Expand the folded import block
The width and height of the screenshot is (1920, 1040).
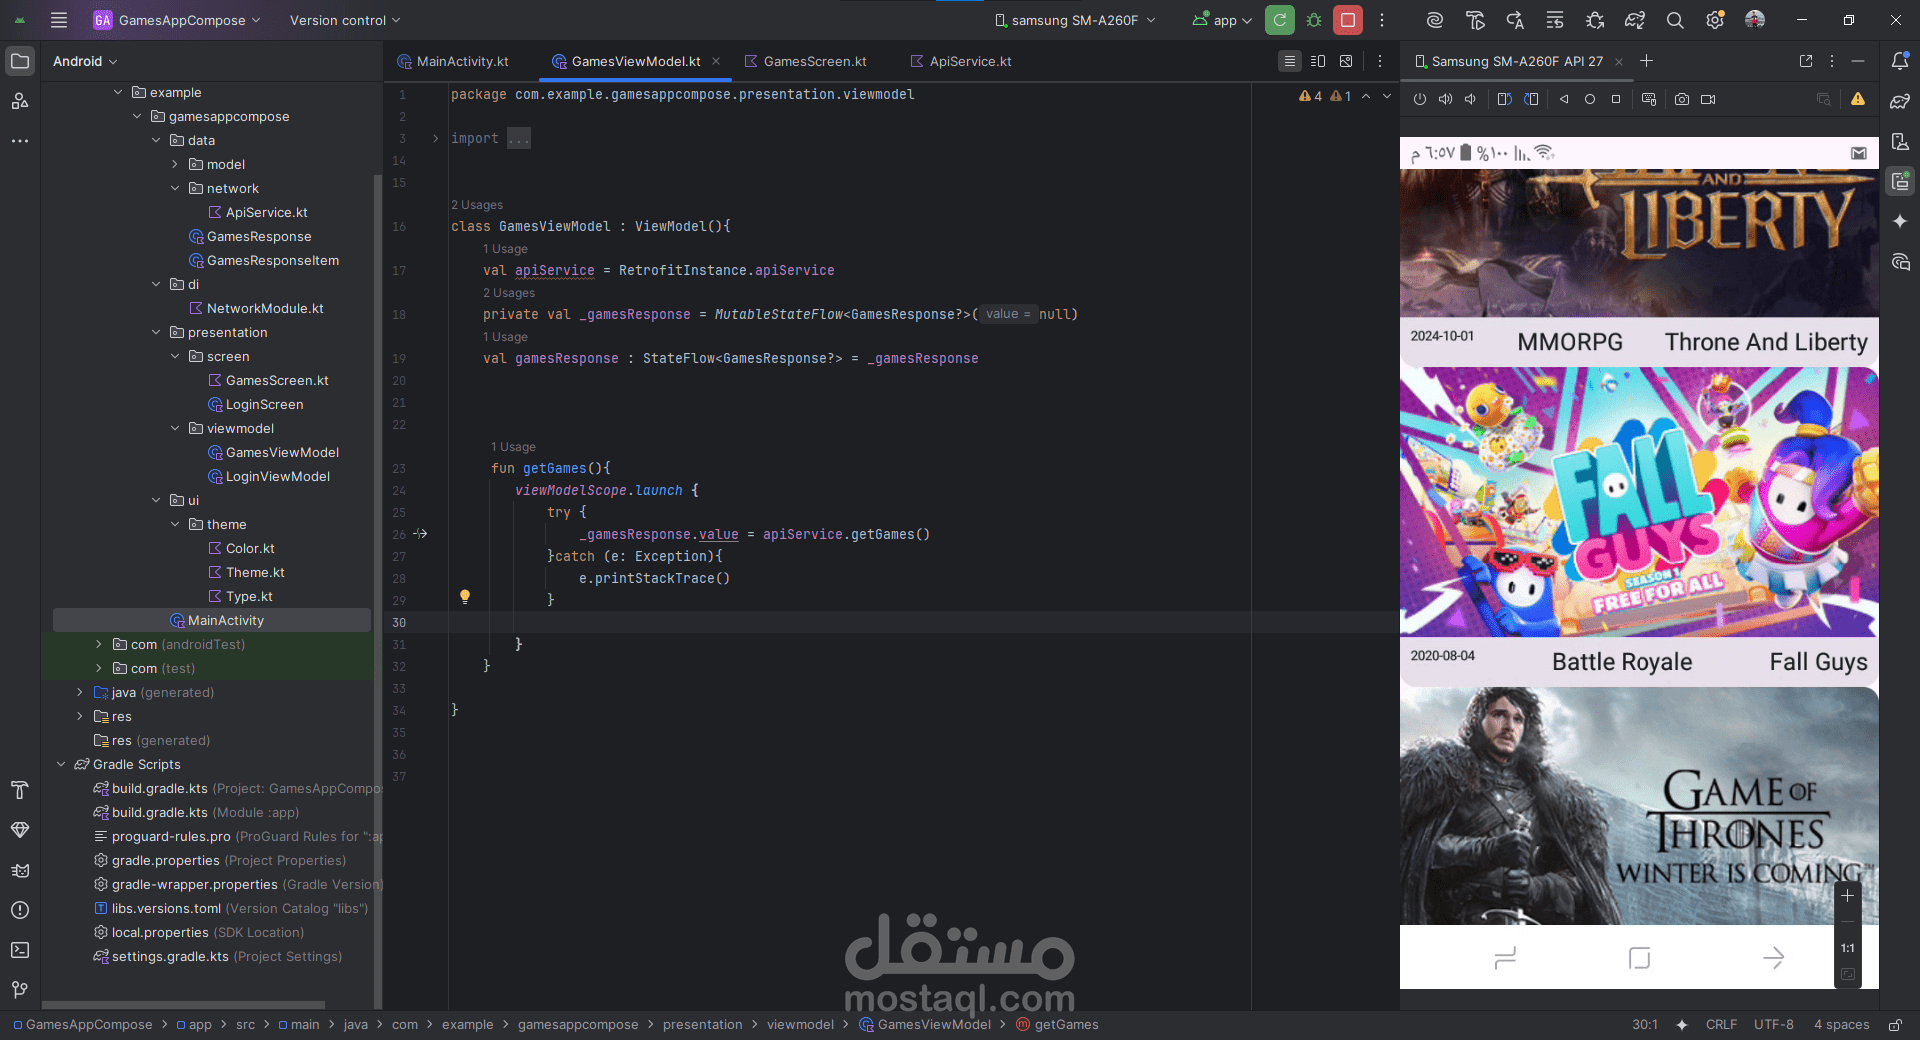coord(435,138)
